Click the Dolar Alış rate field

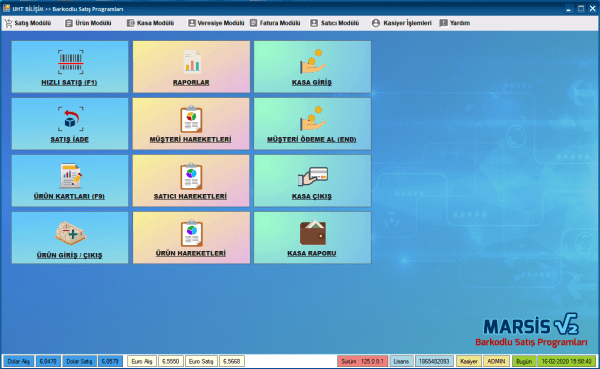[x=48, y=361]
